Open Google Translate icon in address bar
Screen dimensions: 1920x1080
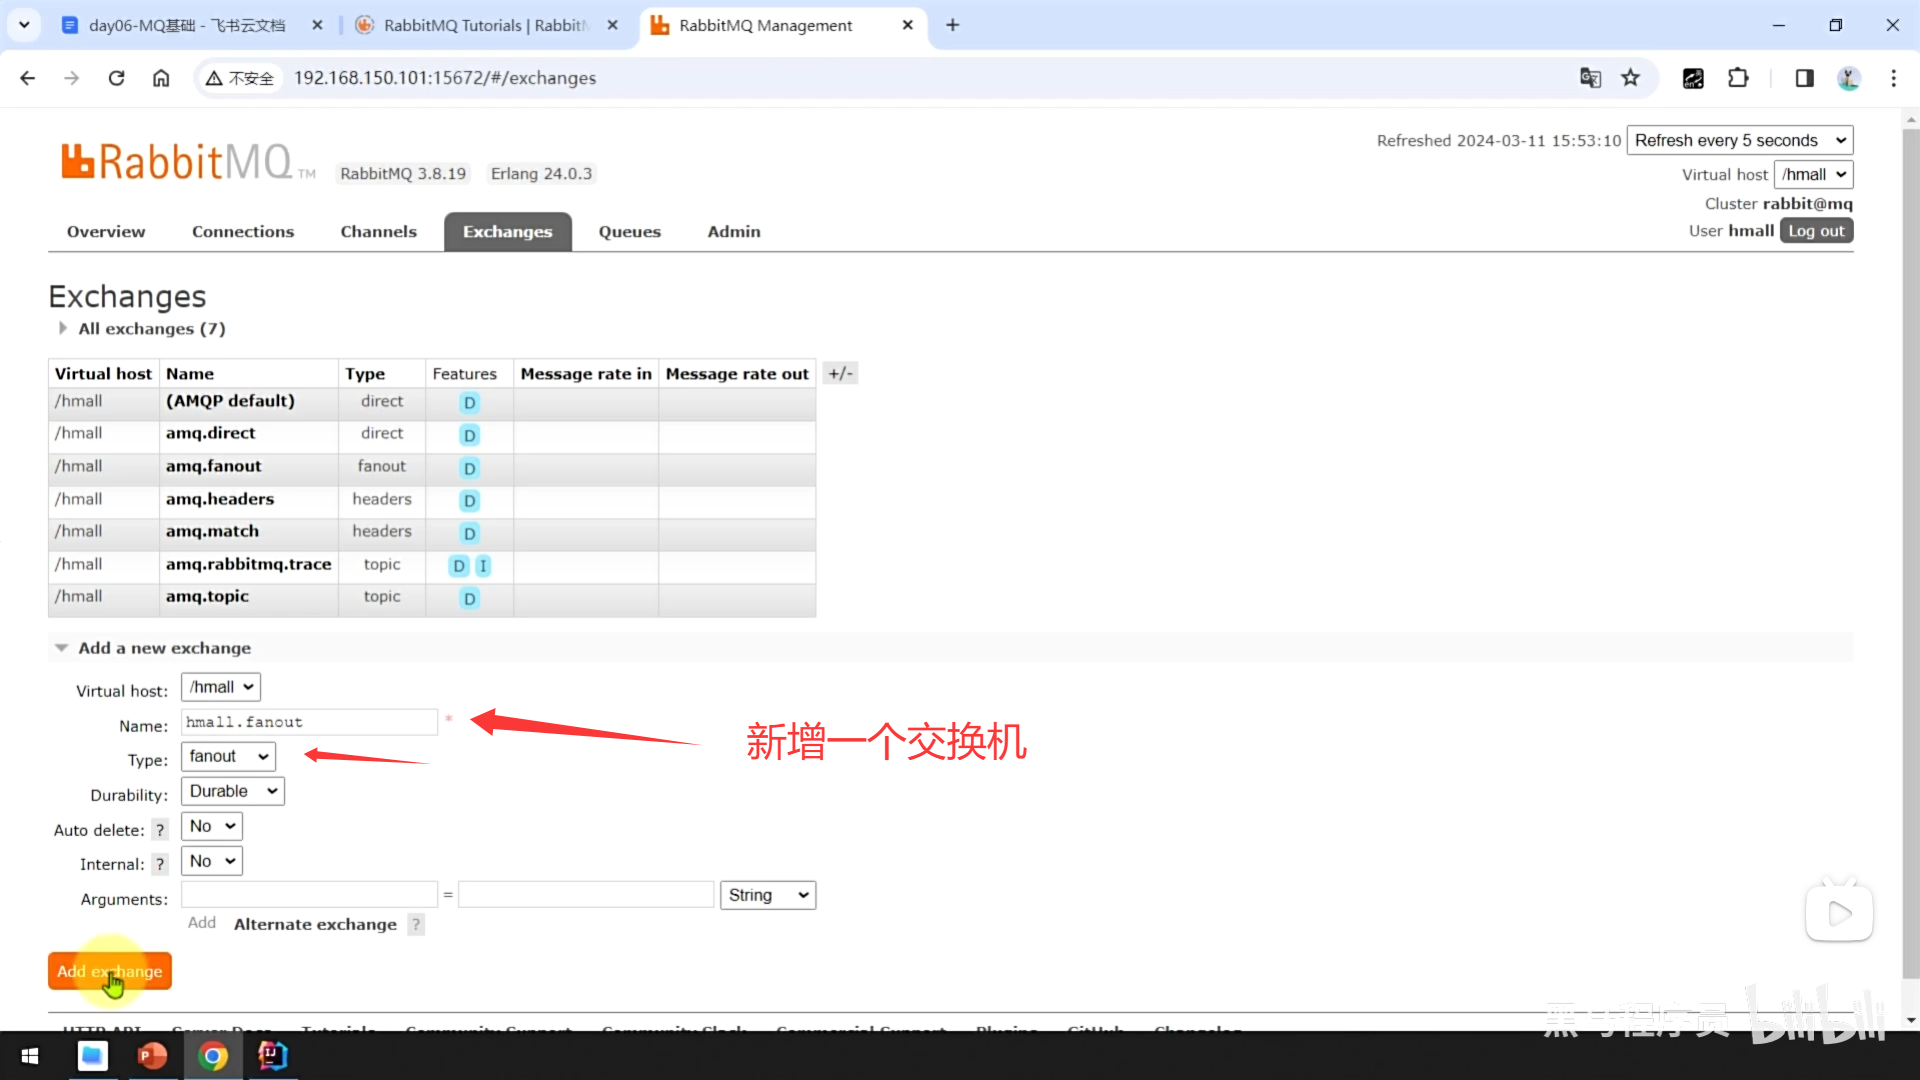(x=1590, y=78)
